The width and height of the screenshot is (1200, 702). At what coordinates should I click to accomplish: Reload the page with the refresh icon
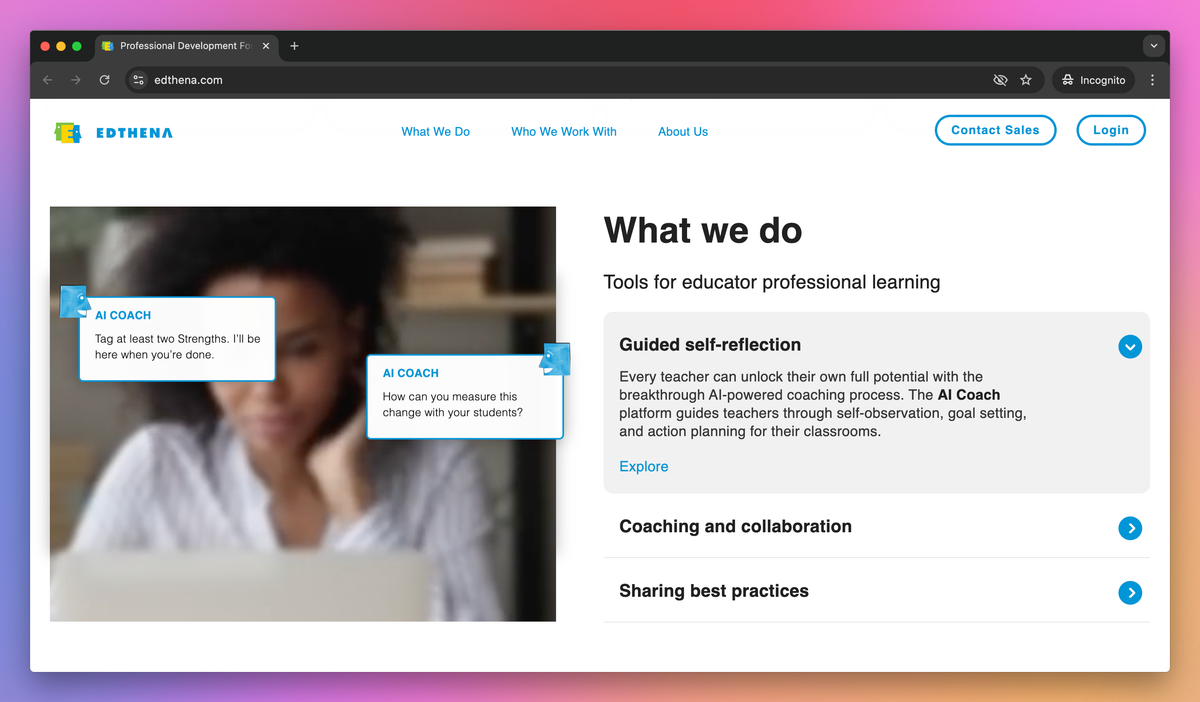coord(104,80)
